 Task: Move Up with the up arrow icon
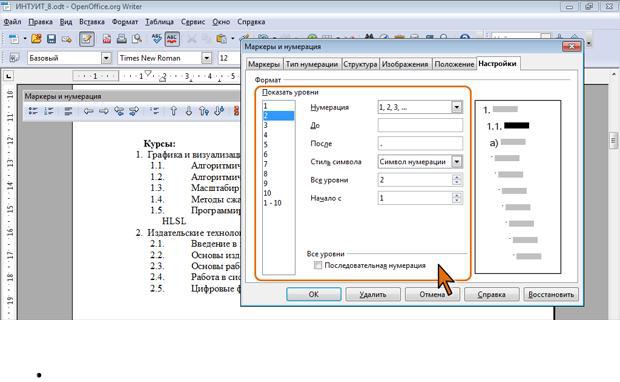173,111
